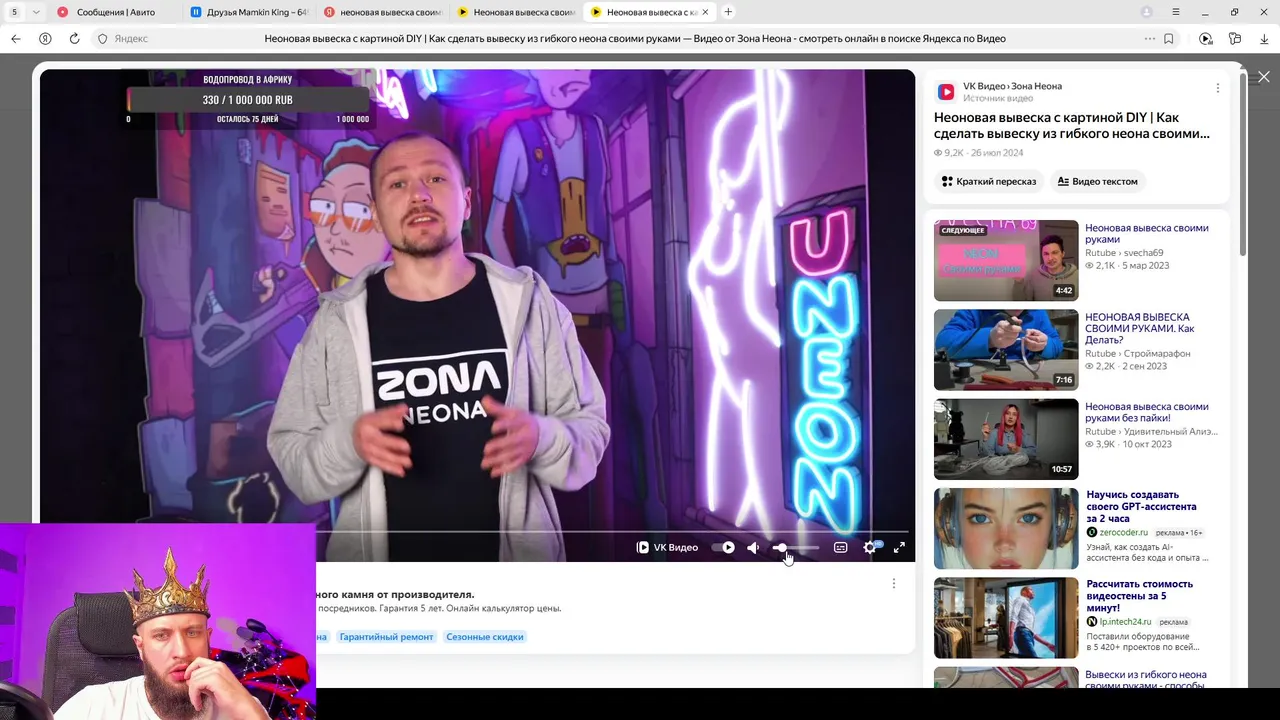Open 'Неоновая вывеска своими руками' svecha69 title
1280x720 pixels.
(1146, 234)
